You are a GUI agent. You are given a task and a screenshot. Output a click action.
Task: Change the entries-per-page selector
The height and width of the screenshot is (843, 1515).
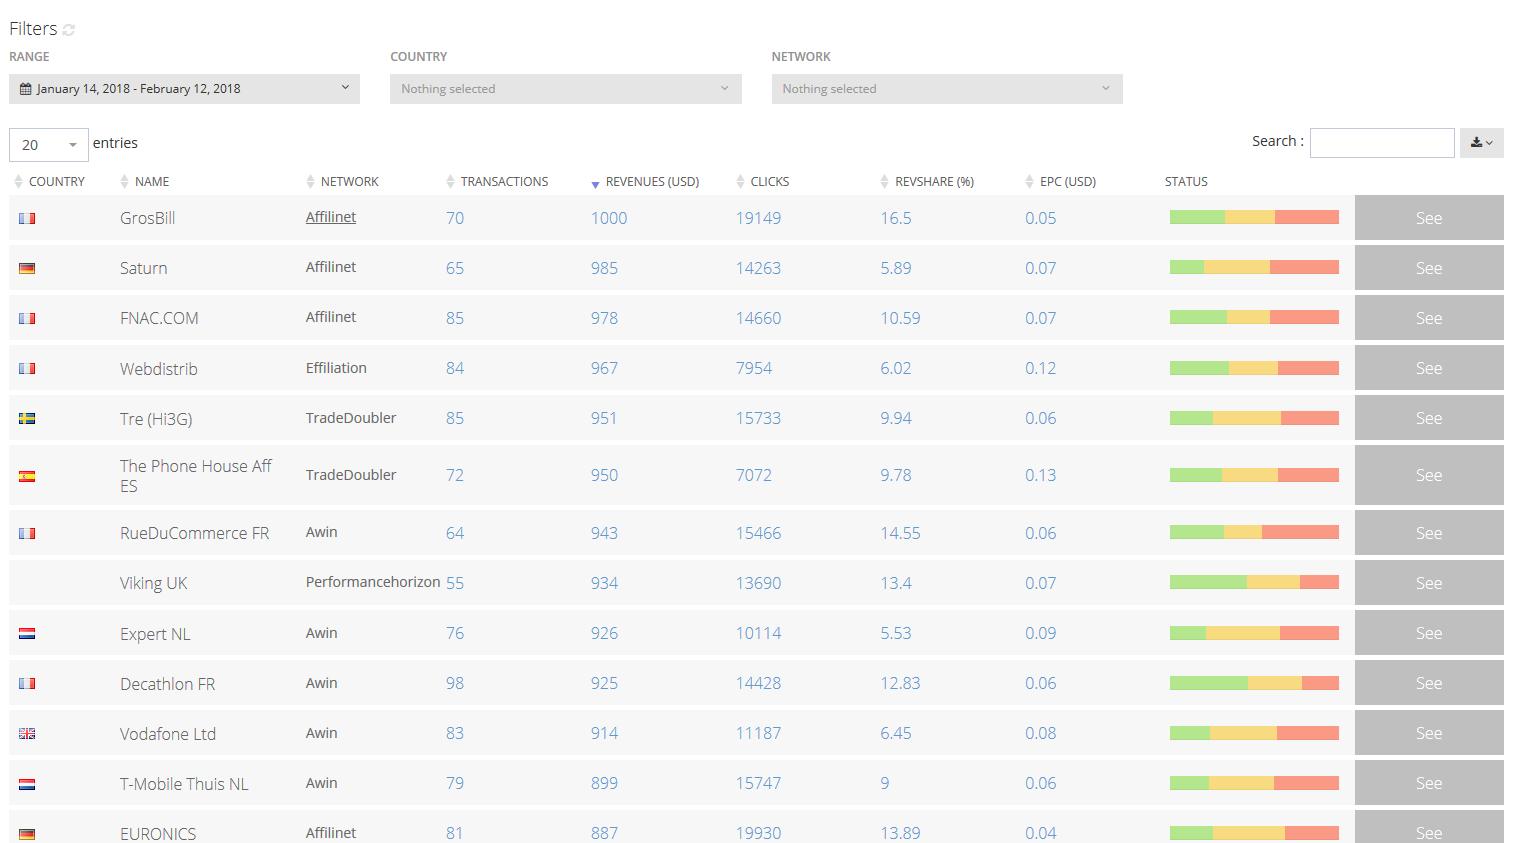point(48,145)
